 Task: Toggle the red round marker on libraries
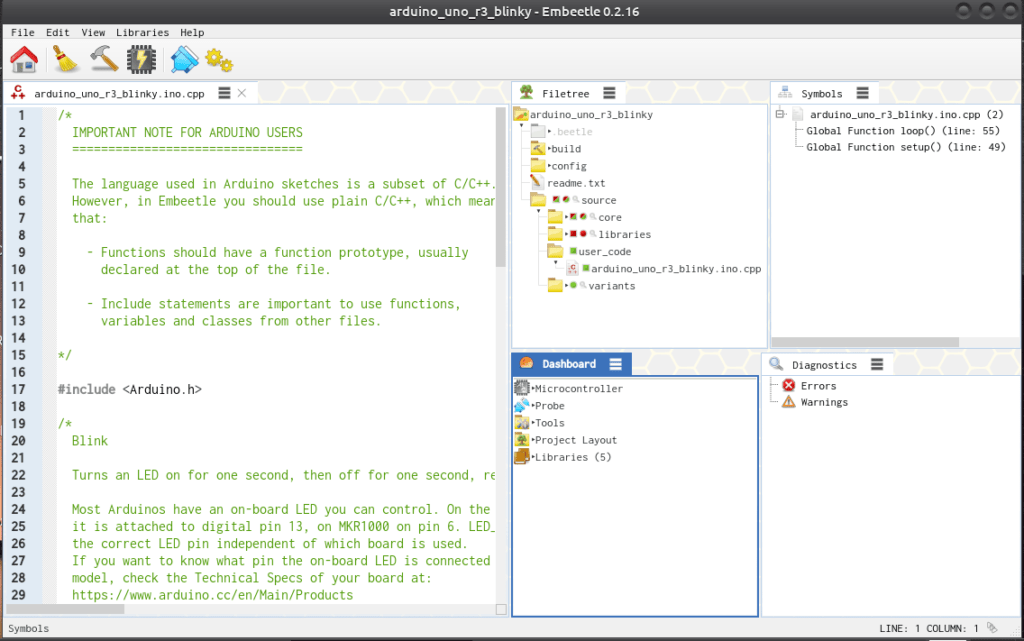pos(583,234)
